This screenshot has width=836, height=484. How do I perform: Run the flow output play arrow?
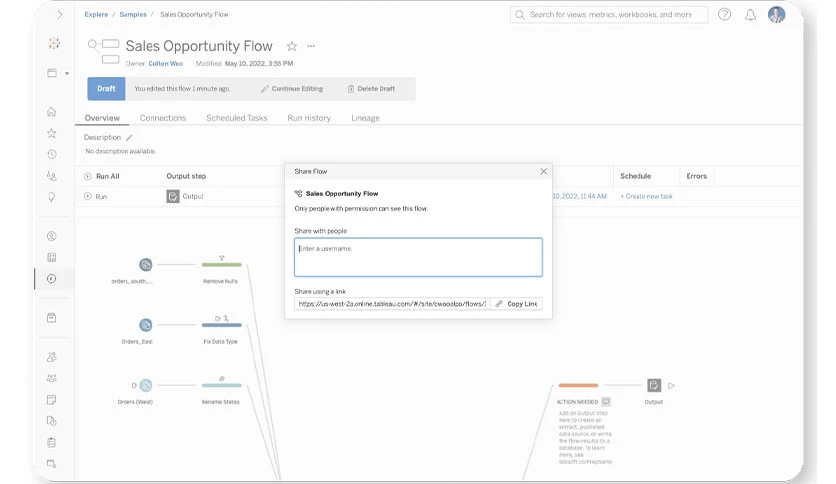[x=671, y=385]
